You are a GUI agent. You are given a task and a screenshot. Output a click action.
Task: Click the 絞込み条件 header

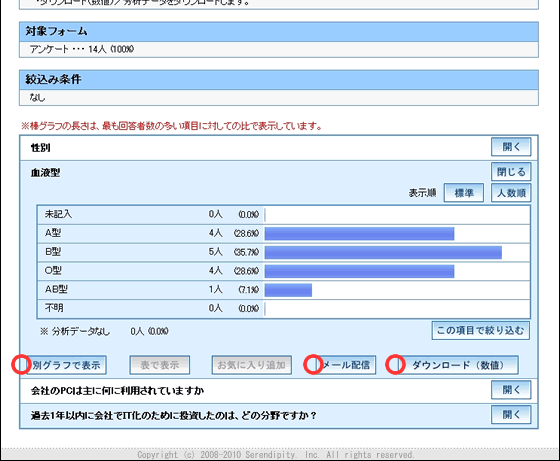coord(53,79)
